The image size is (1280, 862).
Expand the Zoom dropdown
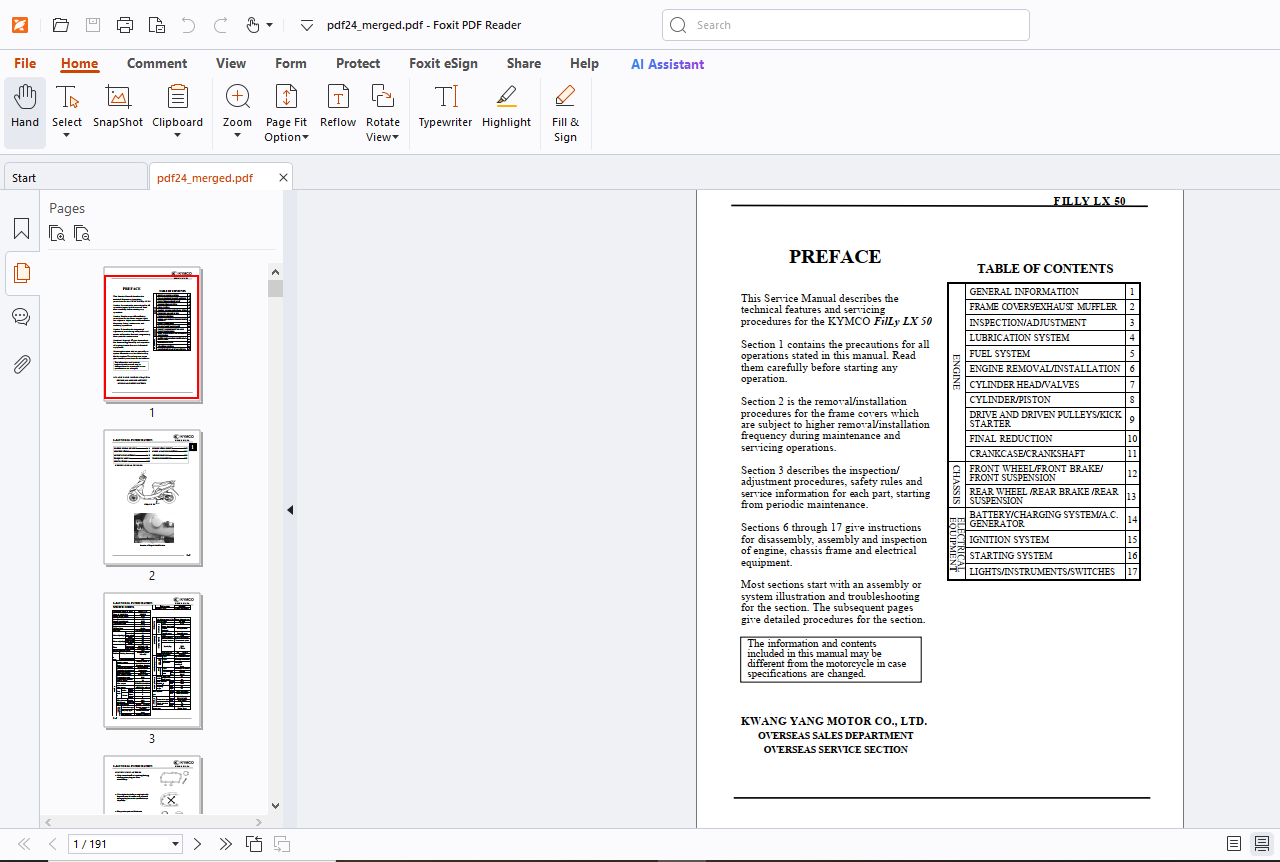click(237, 137)
